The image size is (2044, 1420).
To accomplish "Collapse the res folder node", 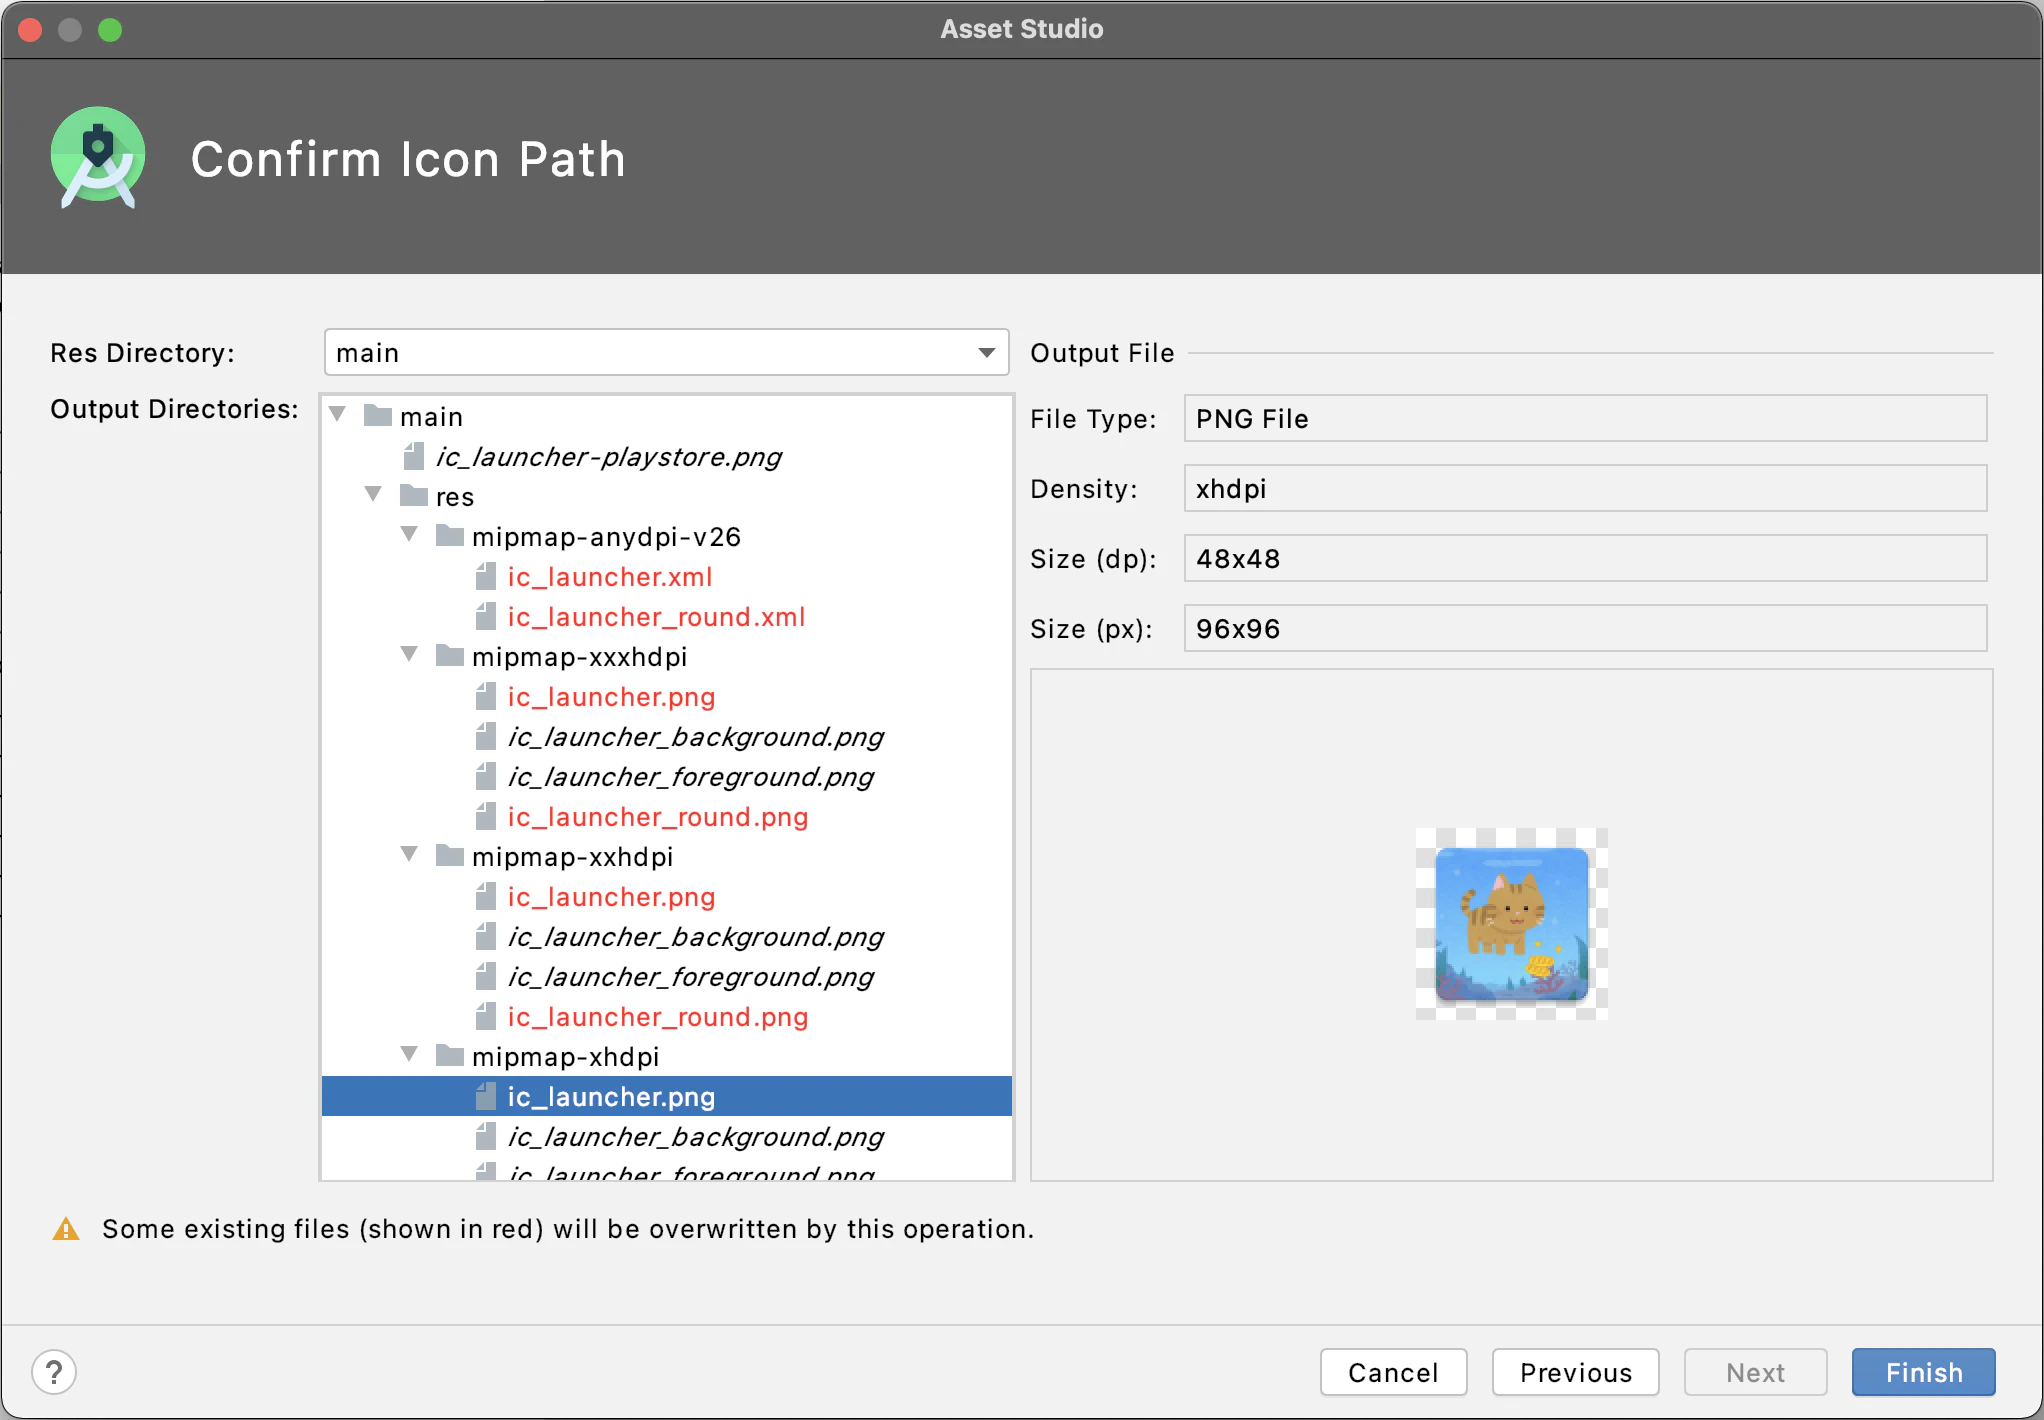I will click(373, 494).
